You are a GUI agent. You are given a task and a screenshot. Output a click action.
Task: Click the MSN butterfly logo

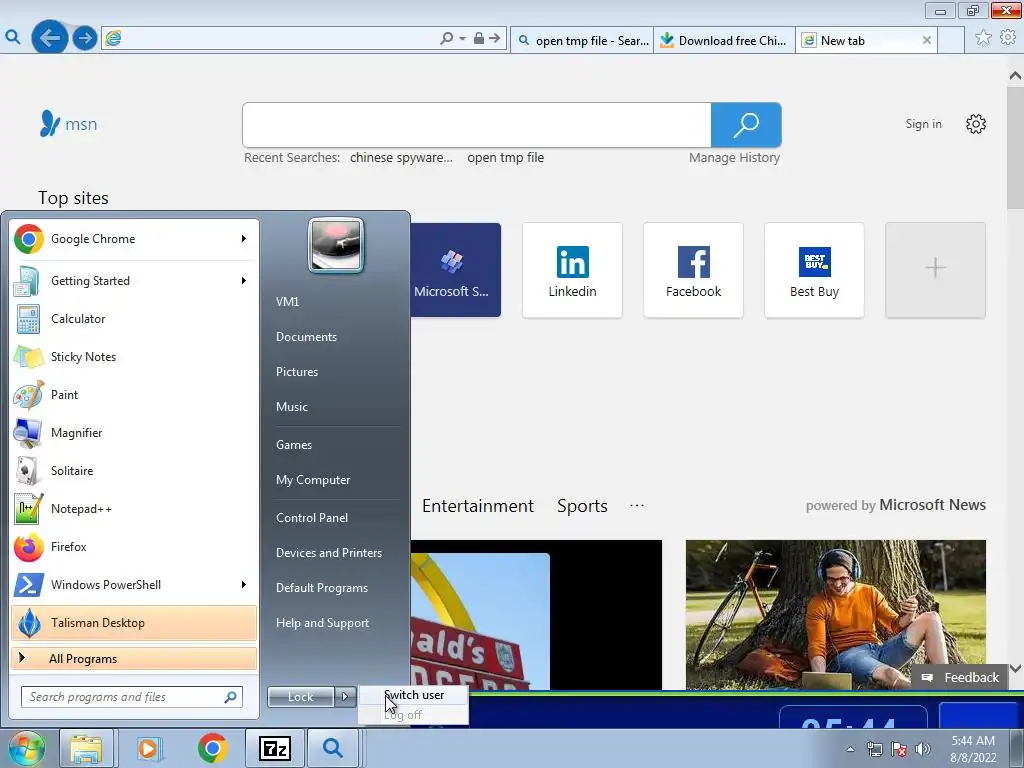click(x=50, y=123)
